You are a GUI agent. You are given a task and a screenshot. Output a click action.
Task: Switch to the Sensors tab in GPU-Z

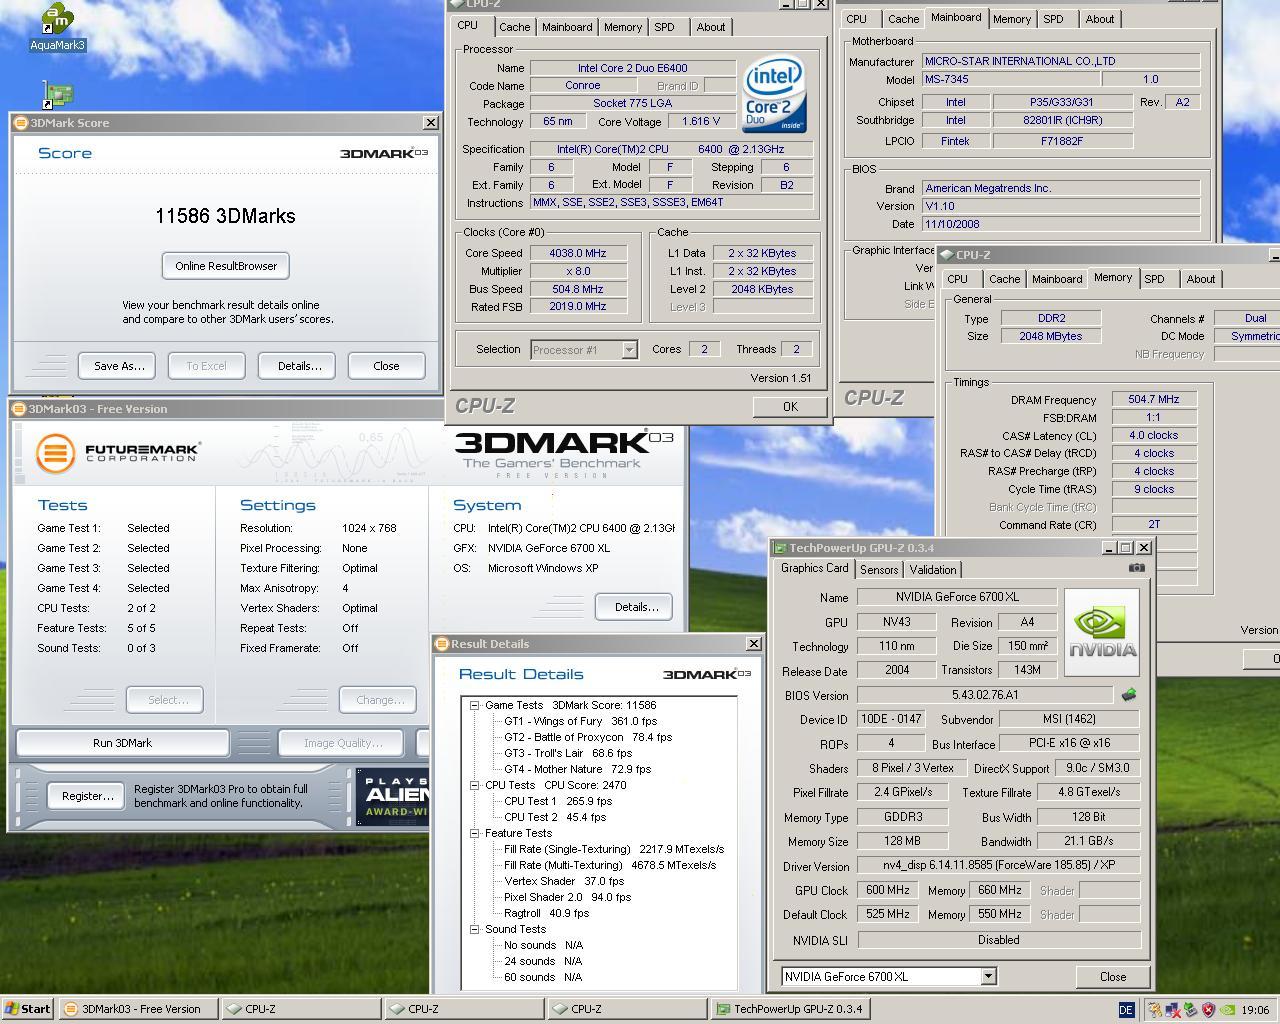click(x=879, y=570)
